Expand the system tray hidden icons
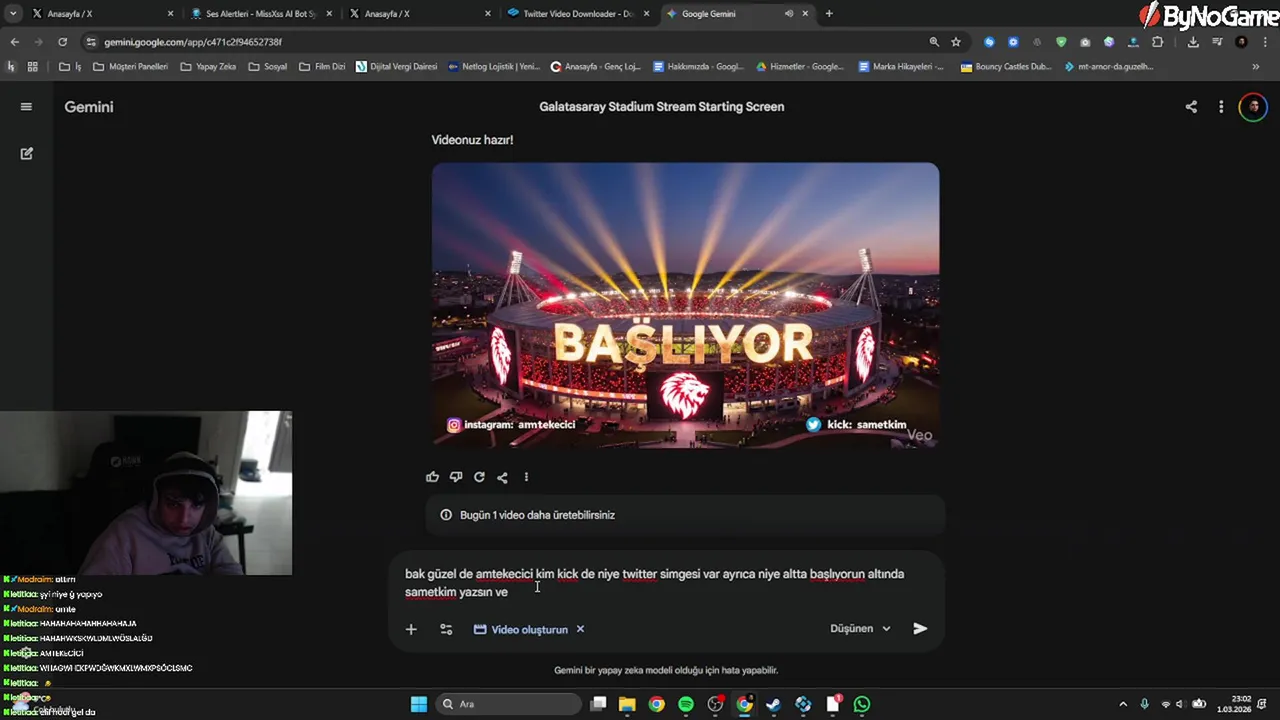This screenshot has height=720, width=1280. (1123, 704)
